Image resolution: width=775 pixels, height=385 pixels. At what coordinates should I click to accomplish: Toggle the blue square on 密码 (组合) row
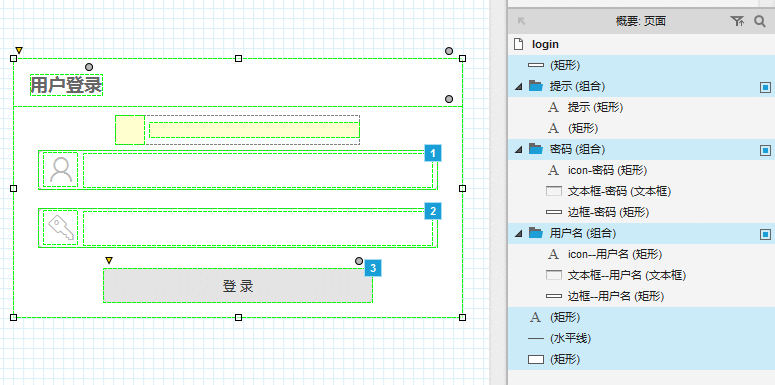pyautogui.click(x=765, y=150)
